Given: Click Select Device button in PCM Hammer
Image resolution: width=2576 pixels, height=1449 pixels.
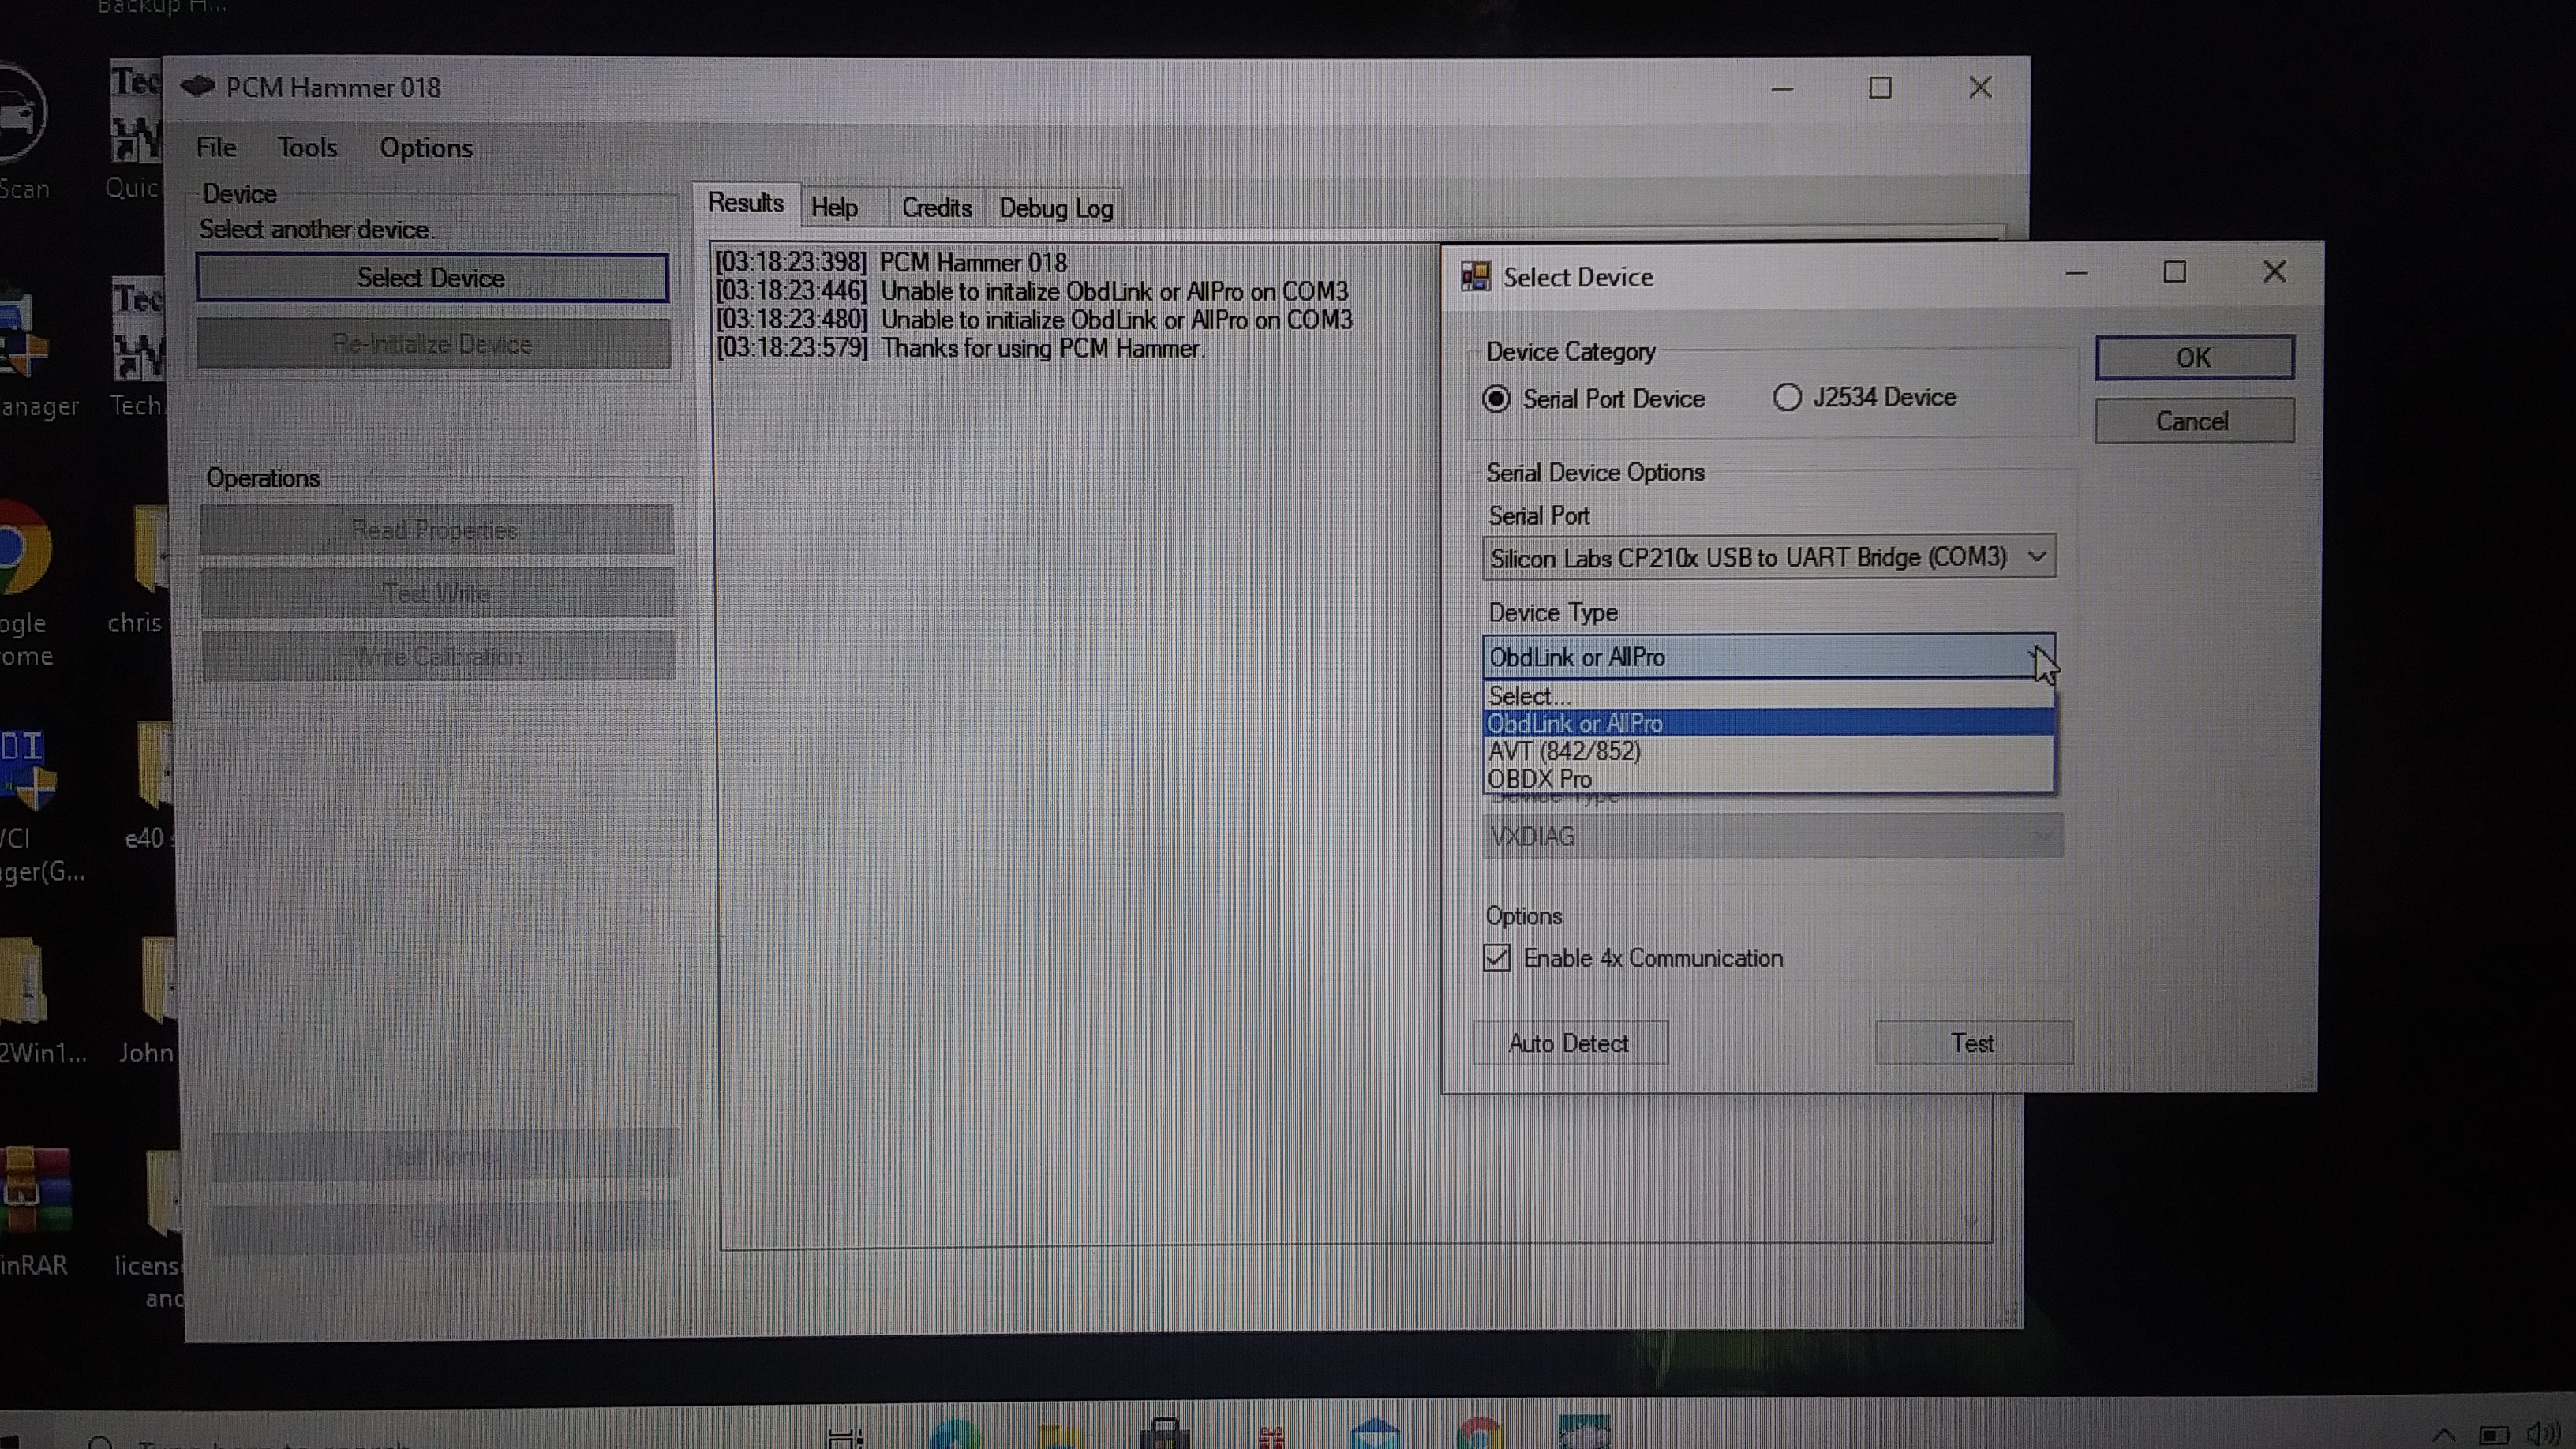Looking at the screenshot, I should [x=432, y=278].
